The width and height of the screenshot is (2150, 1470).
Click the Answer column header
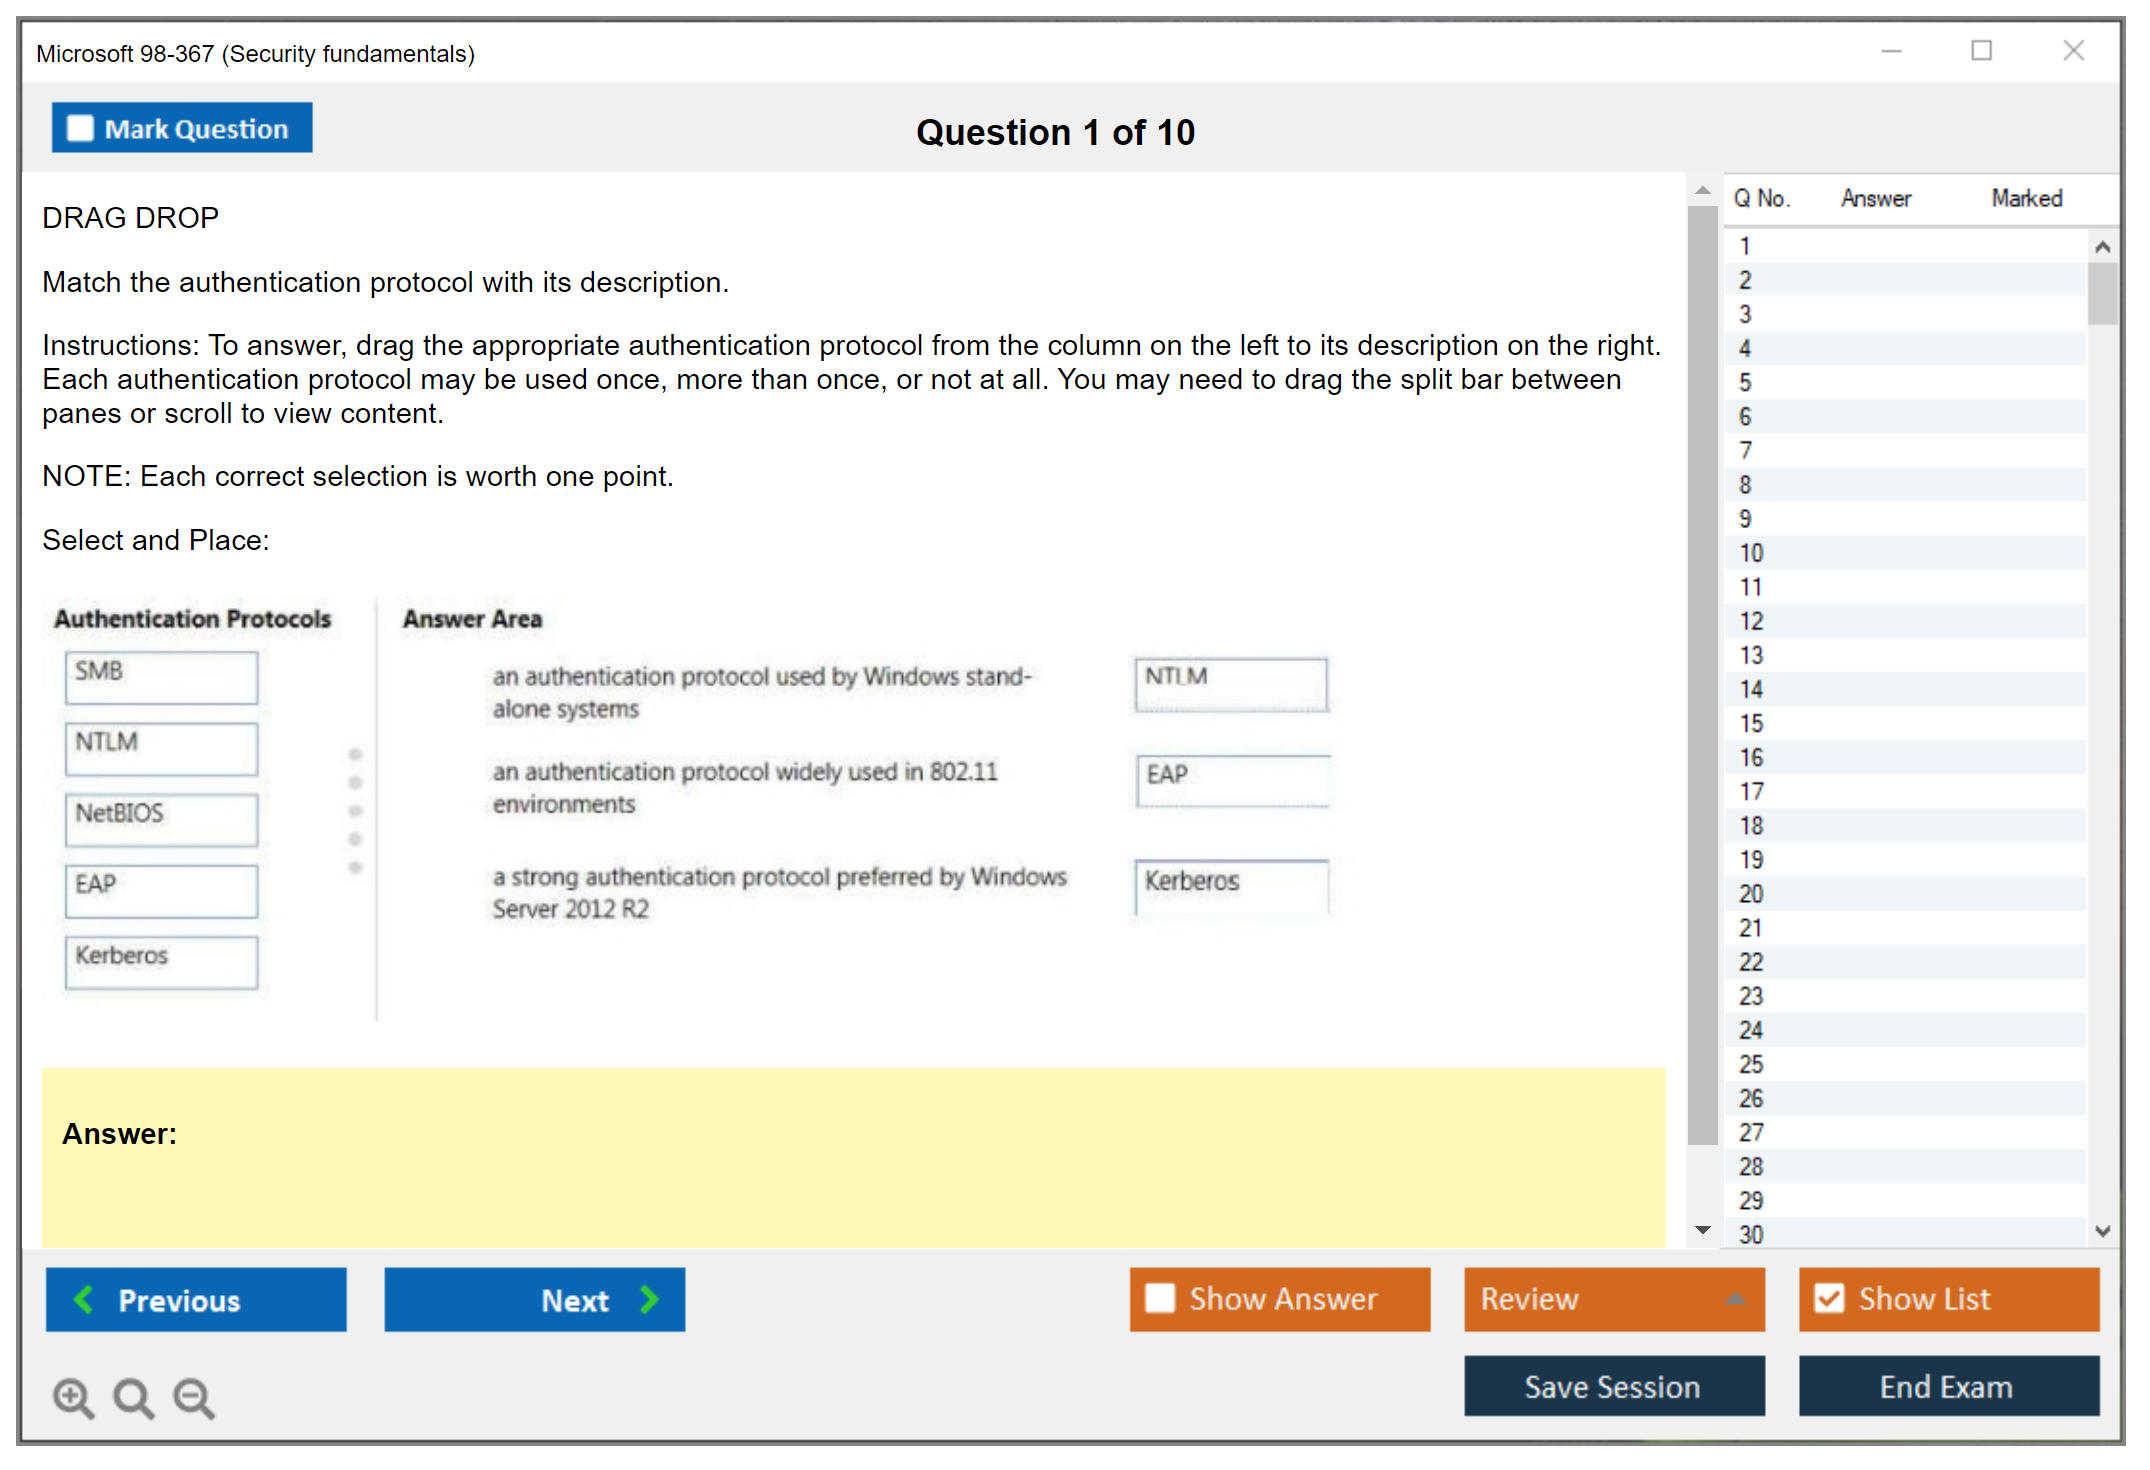click(1875, 198)
